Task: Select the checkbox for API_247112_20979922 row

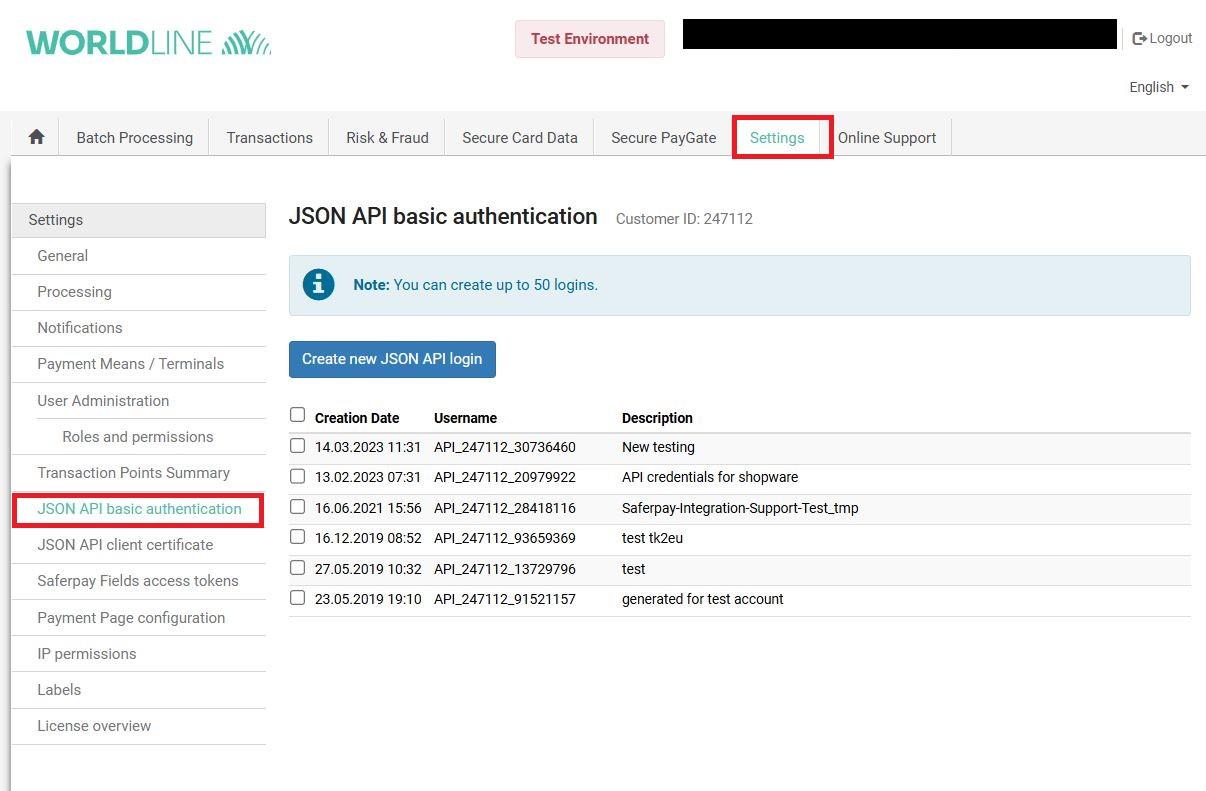Action: 297,476
